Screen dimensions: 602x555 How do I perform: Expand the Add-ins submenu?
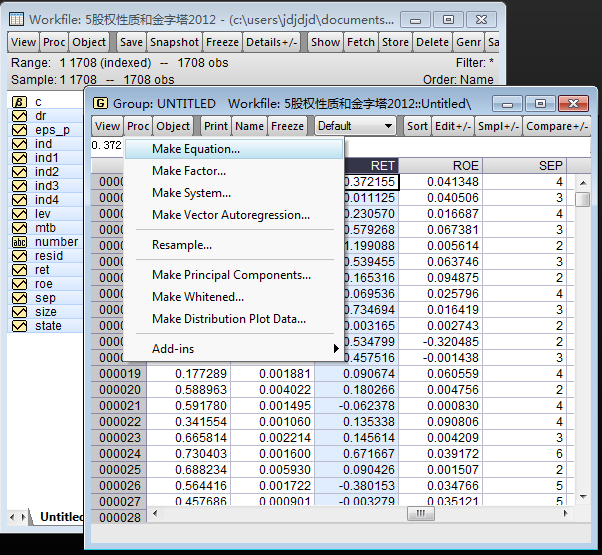pos(234,349)
